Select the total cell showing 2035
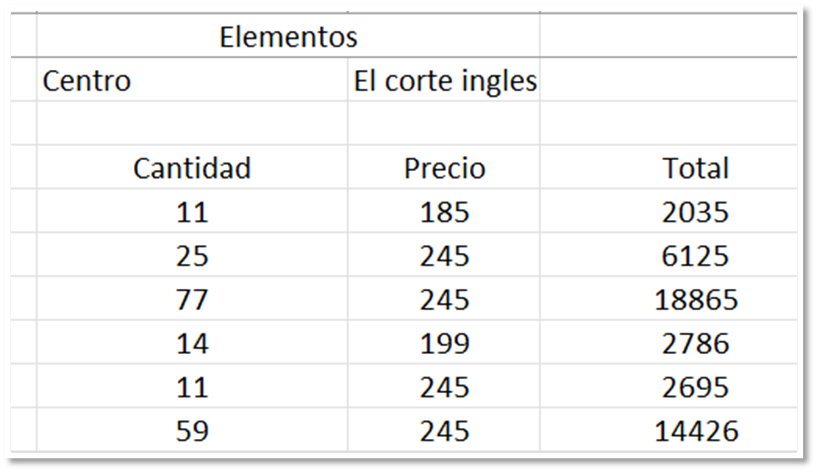Screen dimensions: 816x471 pos(669,211)
